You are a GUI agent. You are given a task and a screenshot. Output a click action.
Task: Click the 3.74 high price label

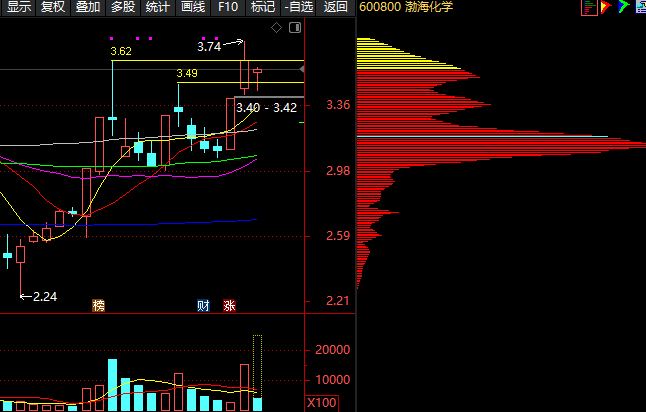coord(209,47)
